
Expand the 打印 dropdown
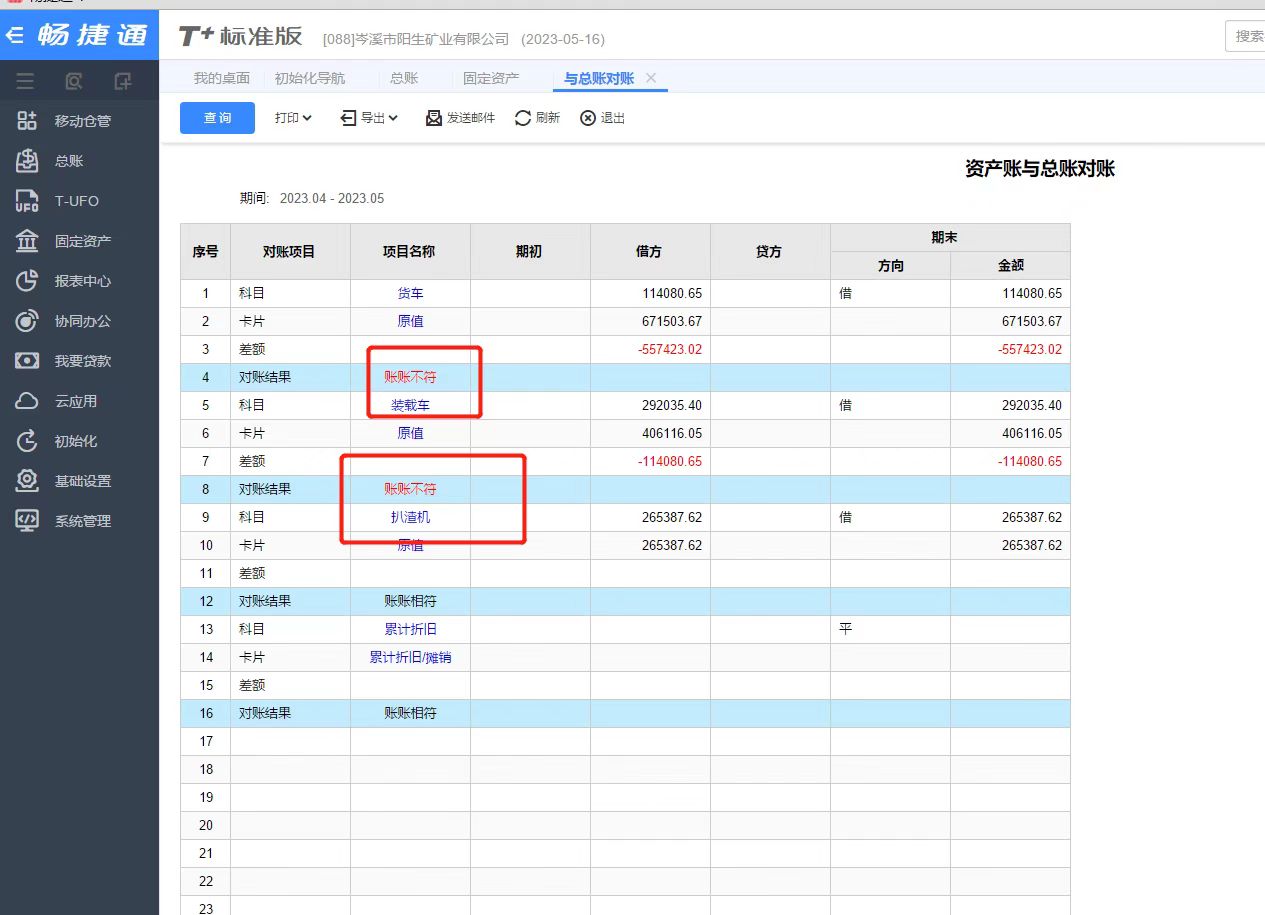[x=293, y=118]
